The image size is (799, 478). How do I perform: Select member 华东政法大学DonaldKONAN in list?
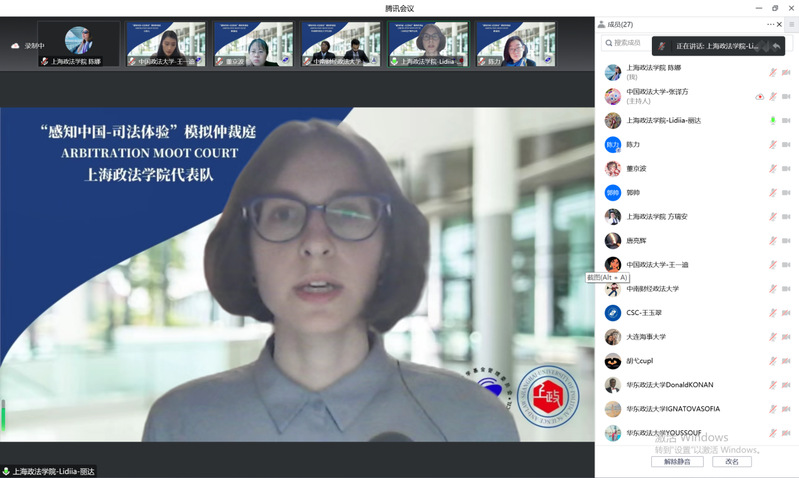pos(670,385)
